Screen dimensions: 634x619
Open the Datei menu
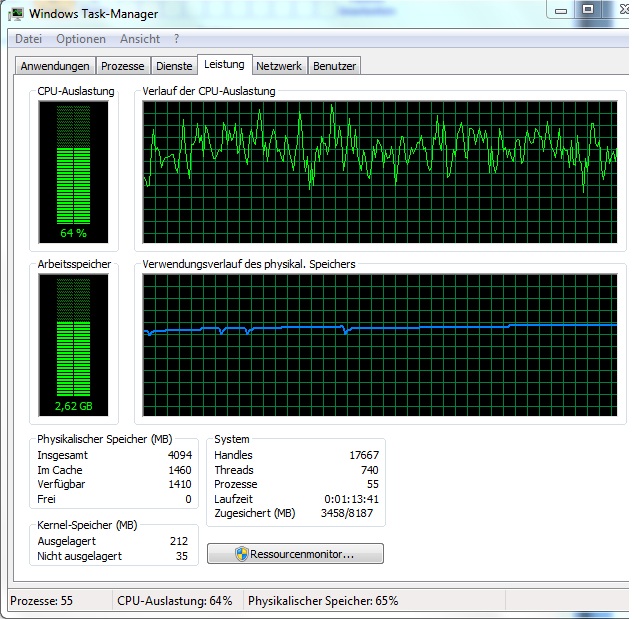pyautogui.click(x=28, y=39)
